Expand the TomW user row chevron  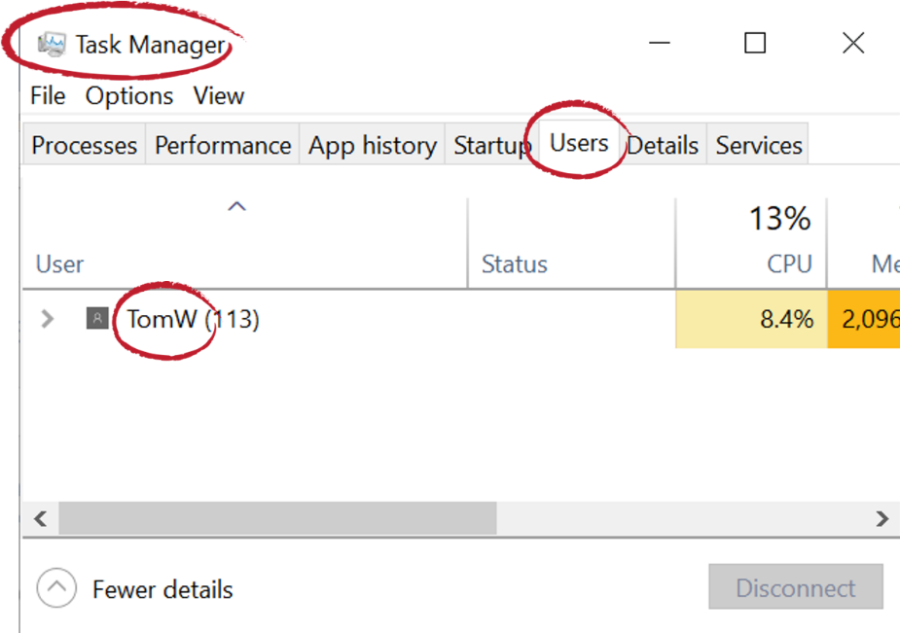[47, 319]
